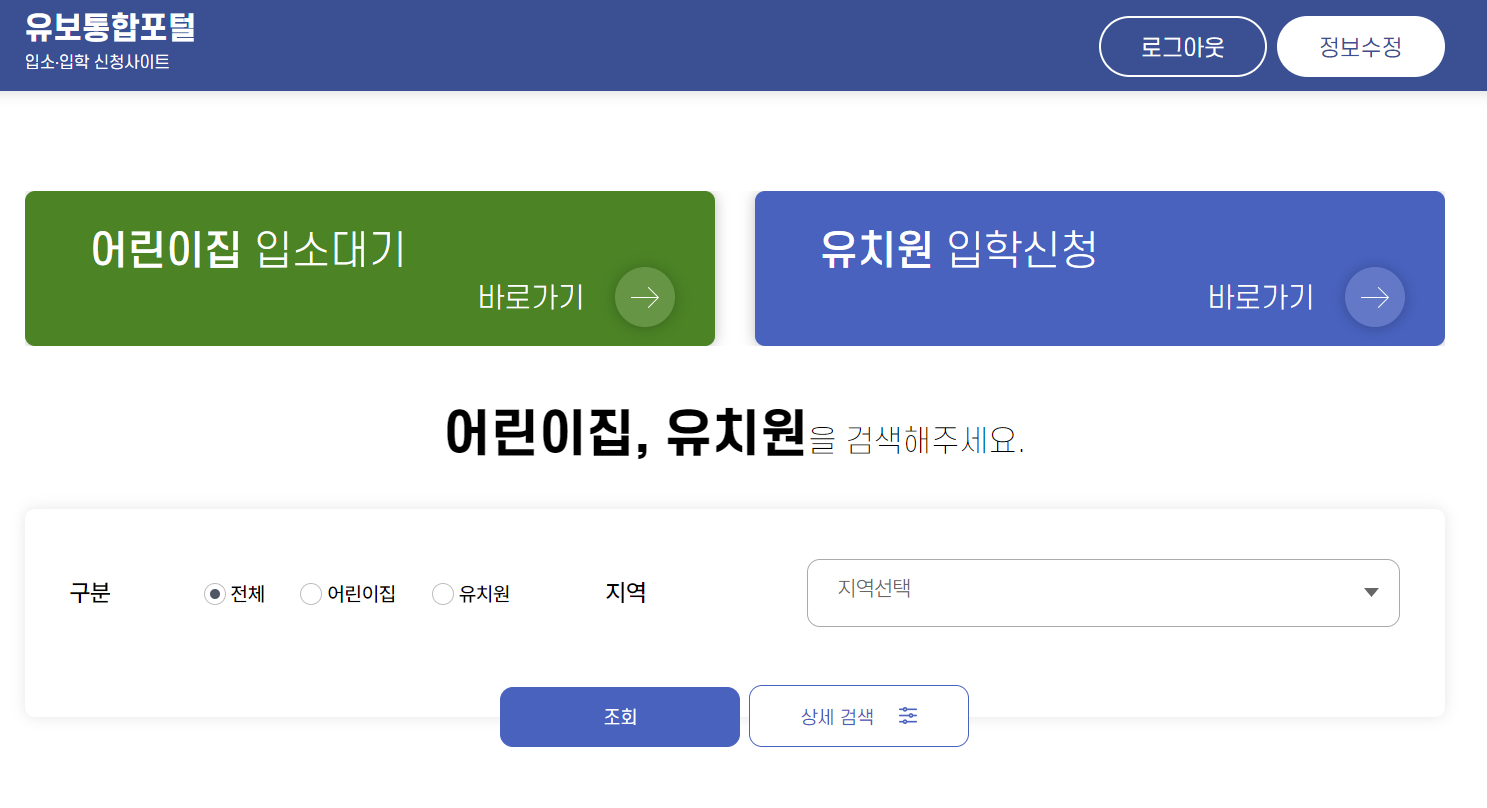Open the 지역선택 dropdown
The image size is (1487, 808).
[x=1103, y=593]
